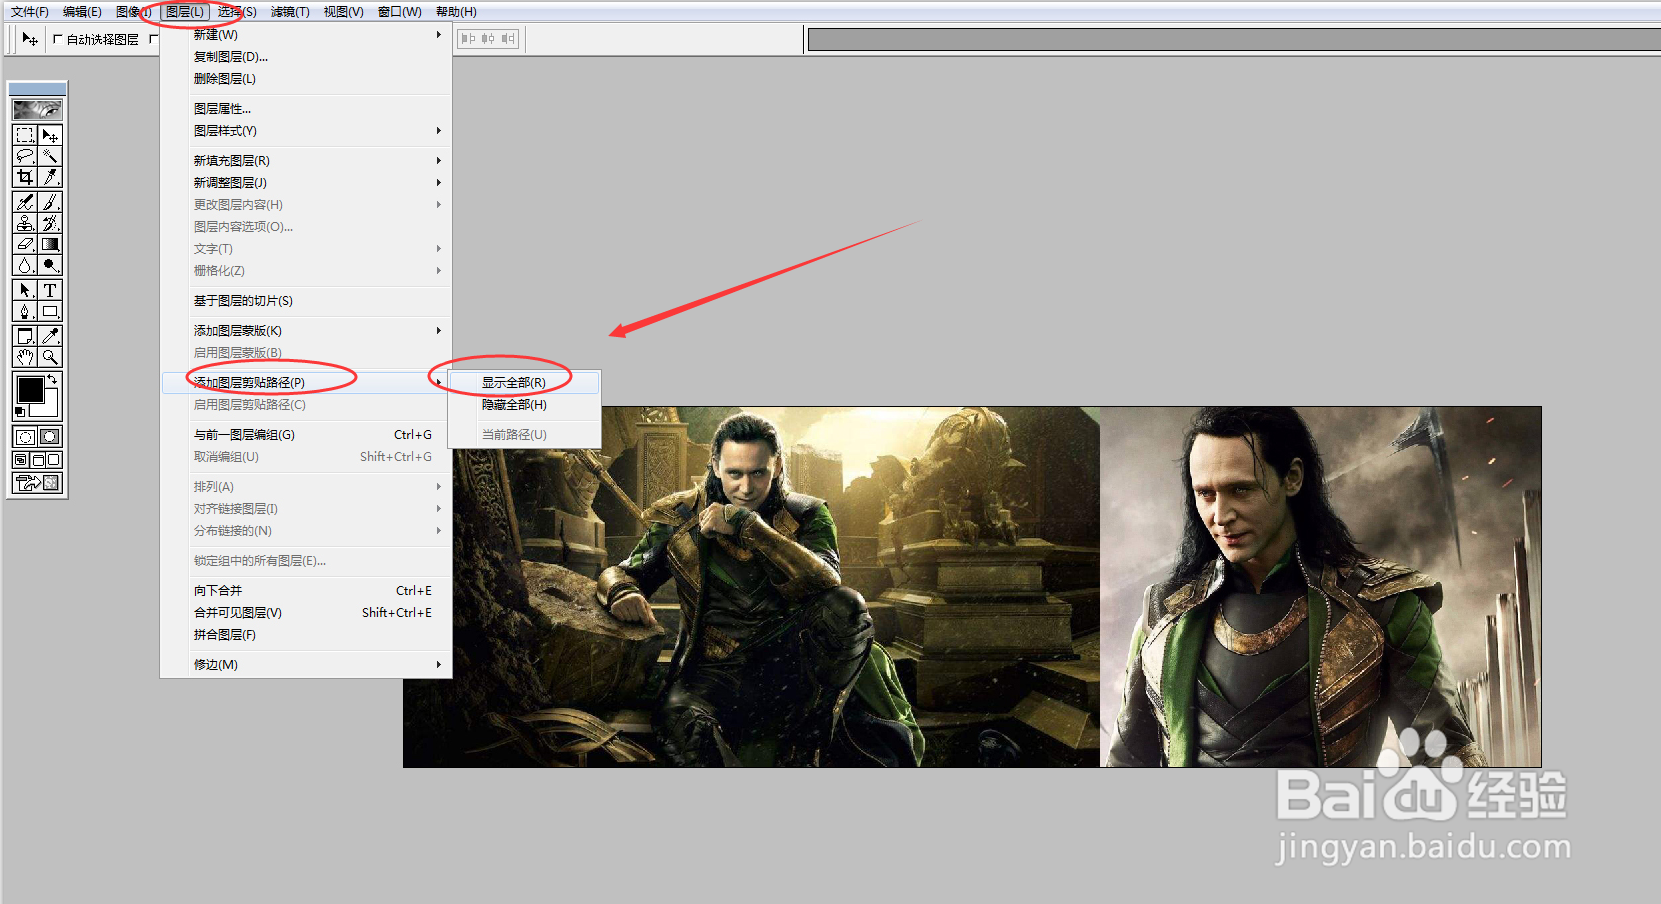Select the Hand tool
Image resolution: width=1661 pixels, height=904 pixels.
coord(25,357)
